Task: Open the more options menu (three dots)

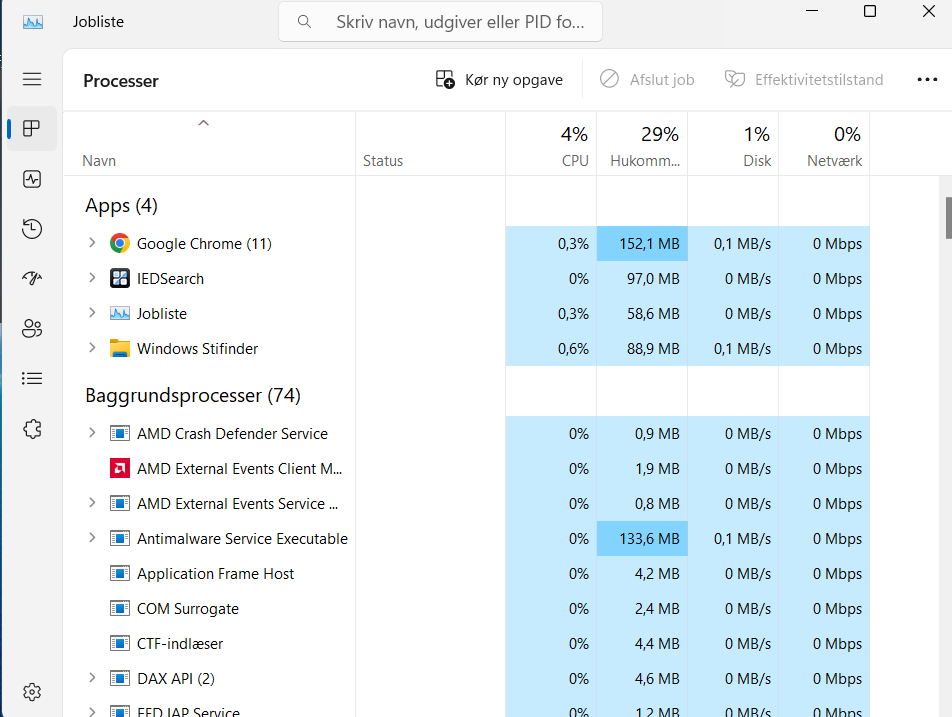Action: 926,79
